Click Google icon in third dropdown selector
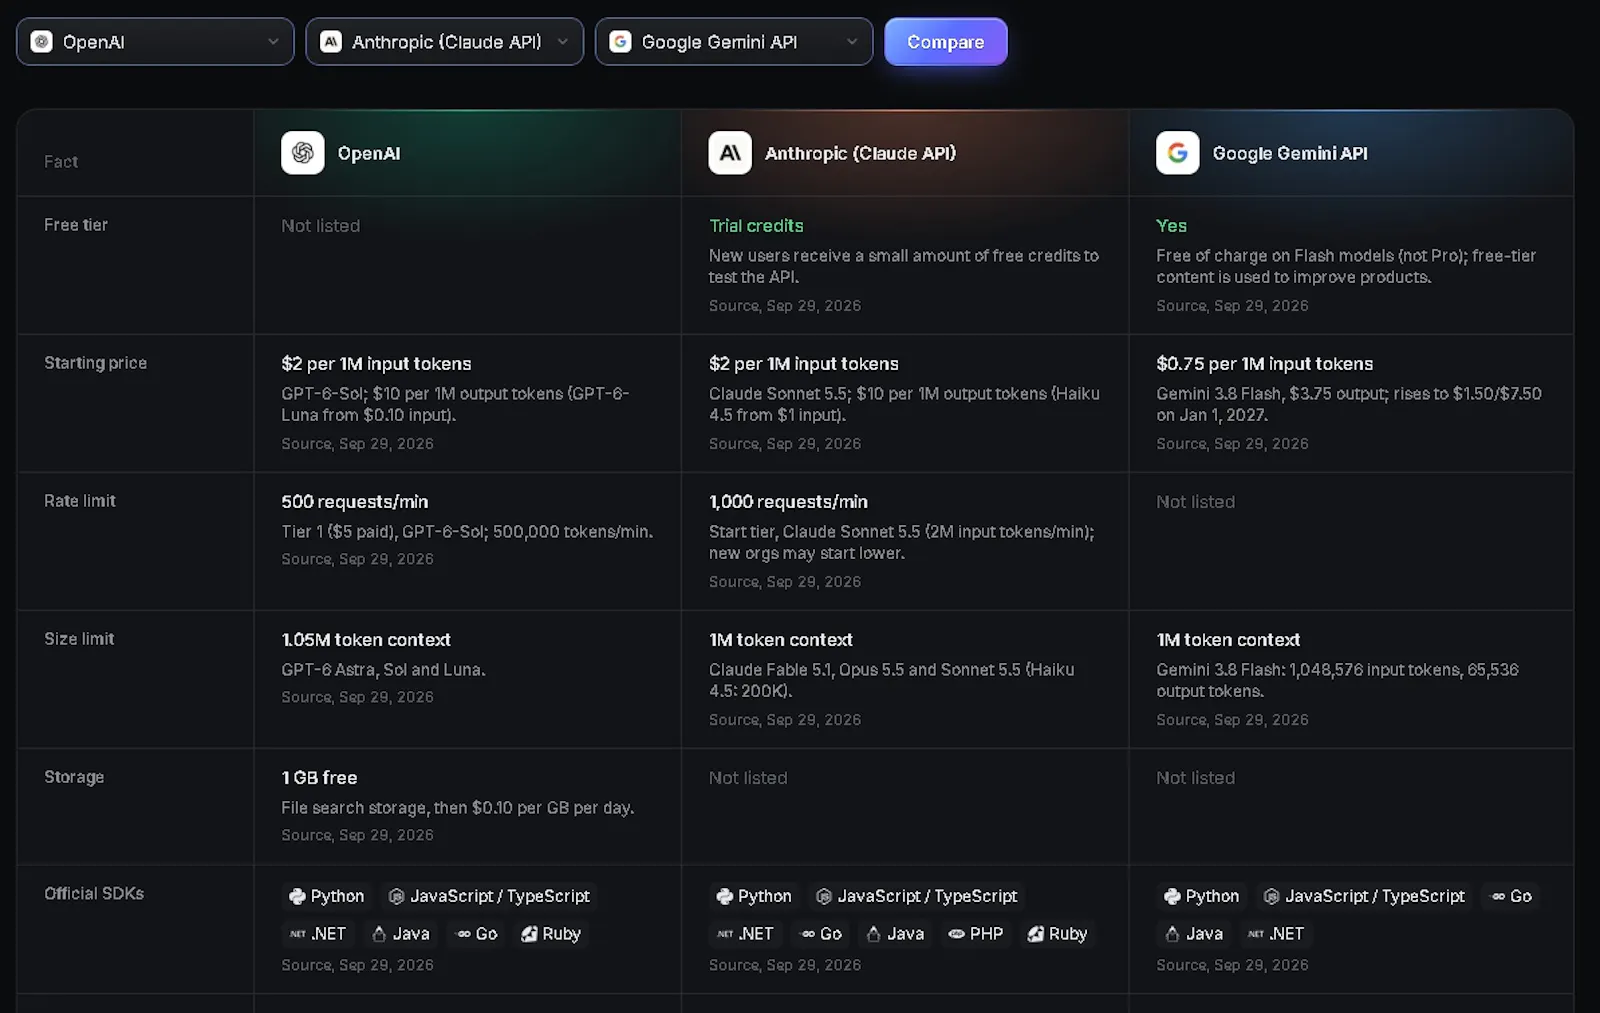This screenshot has height=1013, width=1600. click(620, 42)
